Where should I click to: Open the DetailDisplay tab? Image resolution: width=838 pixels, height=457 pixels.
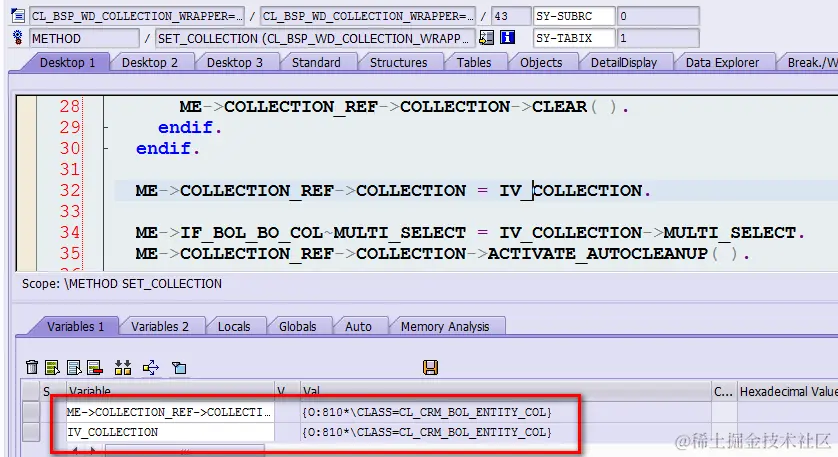[x=624, y=63]
